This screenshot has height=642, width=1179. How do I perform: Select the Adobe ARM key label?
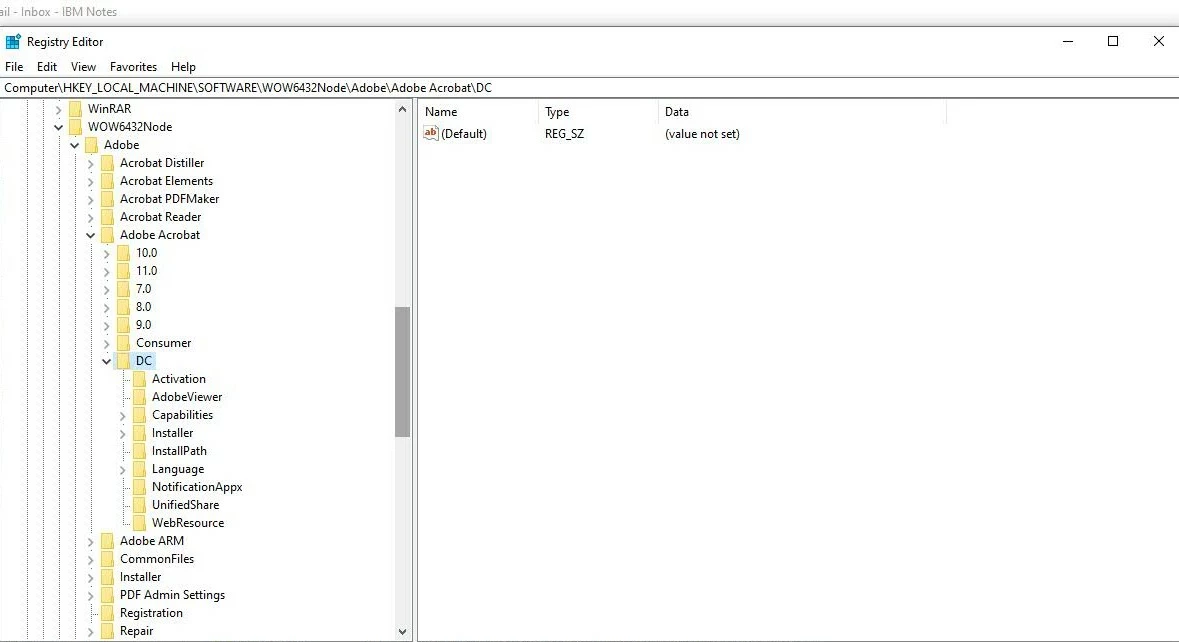click(x=151, y=541)
